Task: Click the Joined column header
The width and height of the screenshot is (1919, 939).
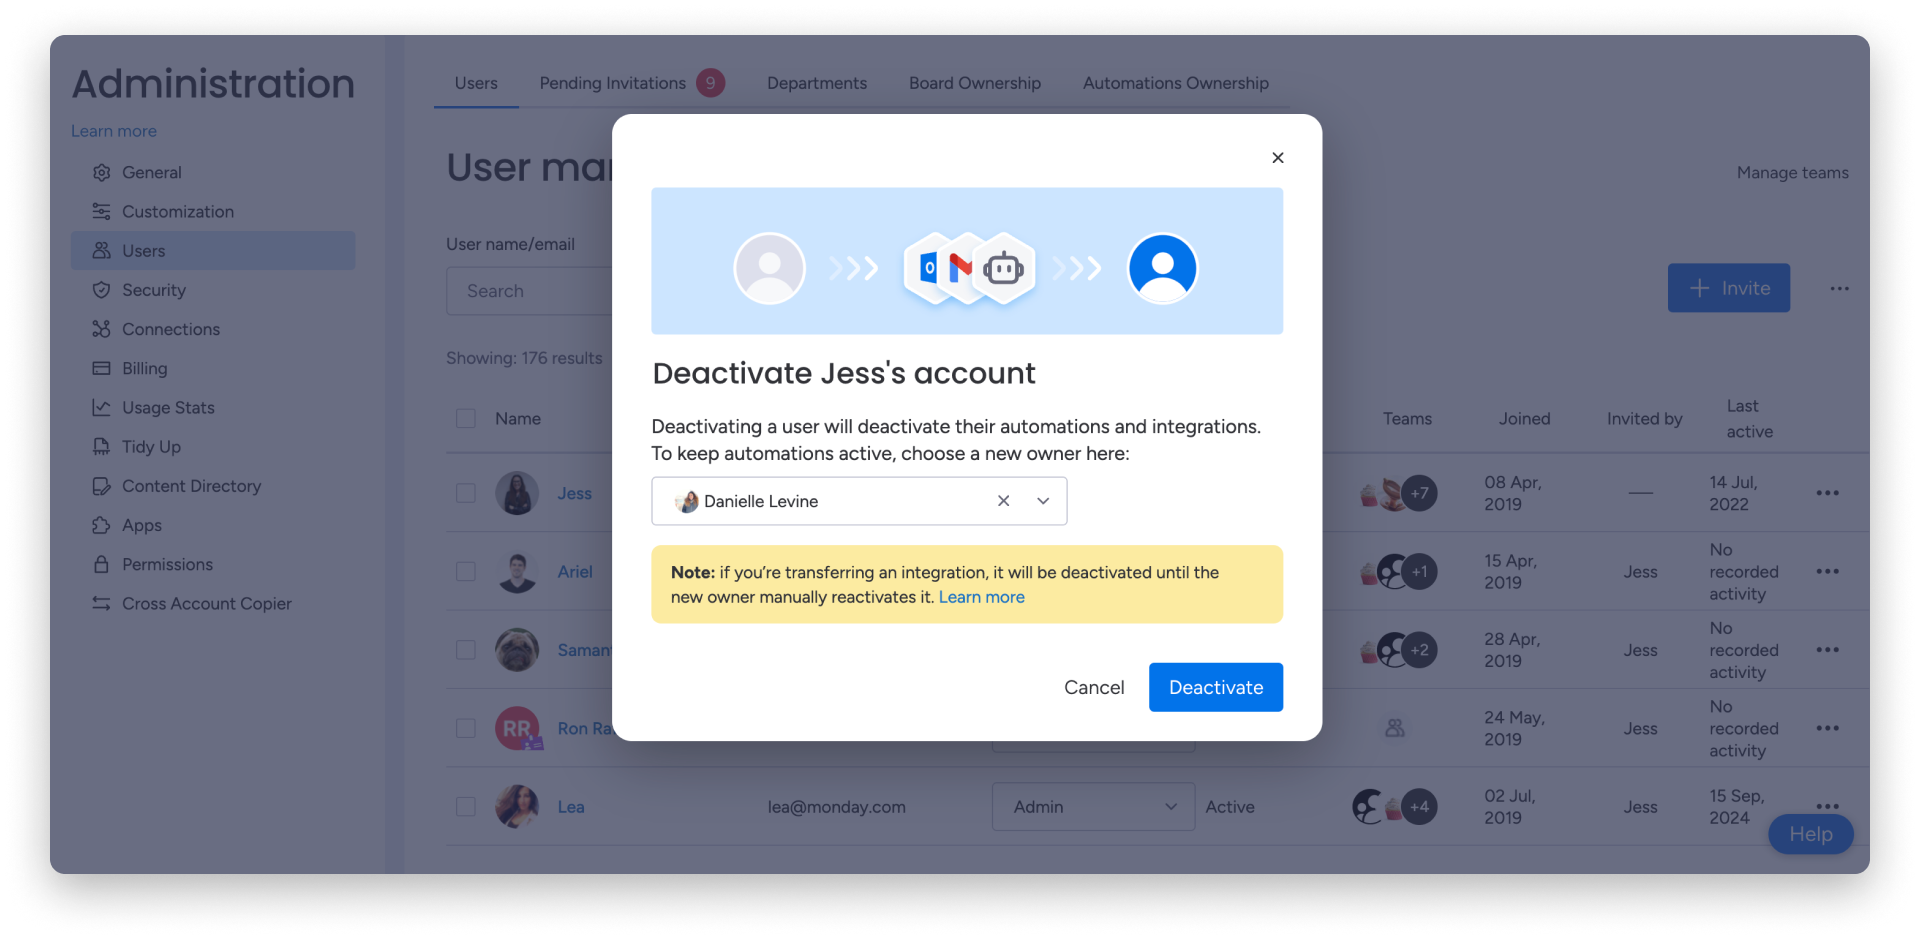Action: click(x=1524, y=418)
